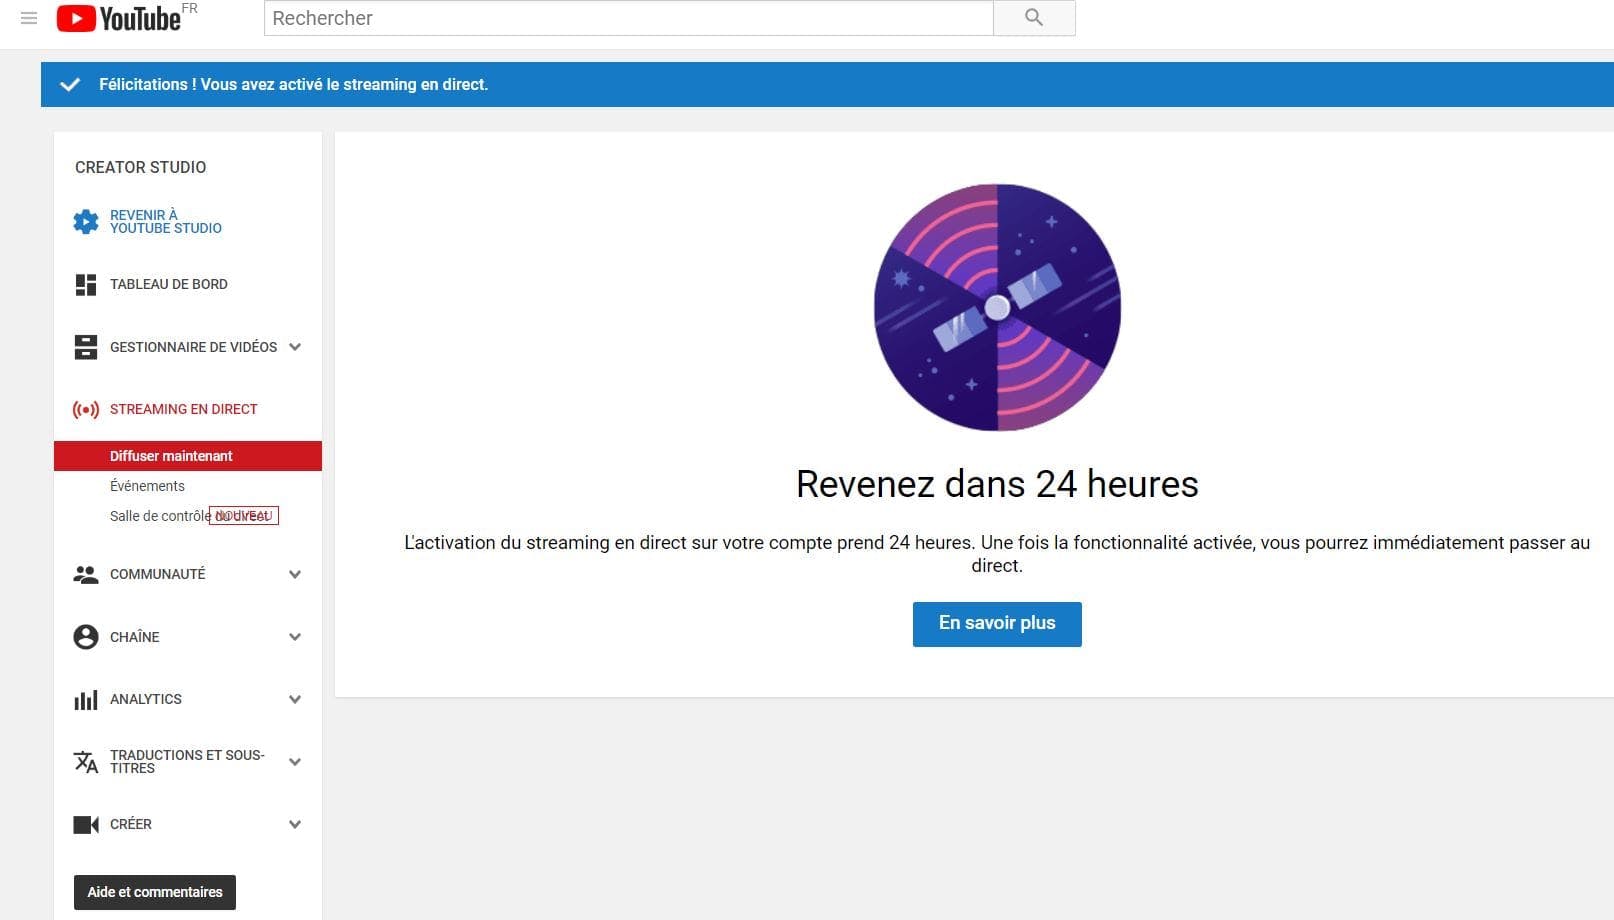The height and width of the screenshot is (920, 1614).
Task: Click the gear icon for YouTube Studio
Action: pyautogui.click(x=86, y=222)
